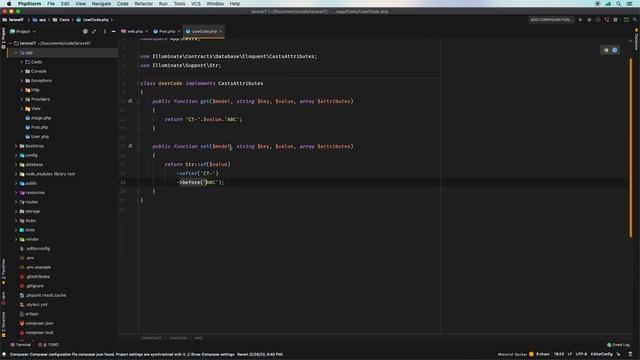Image resolution: width=640 pixels, height=360 pixels.
Task: Click the first browser icon in editor popup
Action: click(606, 50)
